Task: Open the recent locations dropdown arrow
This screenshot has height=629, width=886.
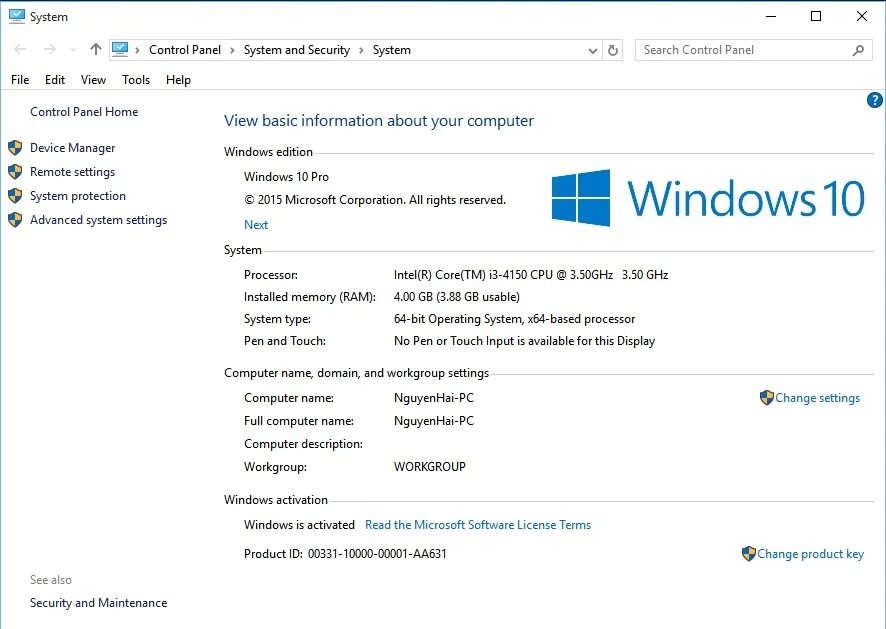Action: 73,50
